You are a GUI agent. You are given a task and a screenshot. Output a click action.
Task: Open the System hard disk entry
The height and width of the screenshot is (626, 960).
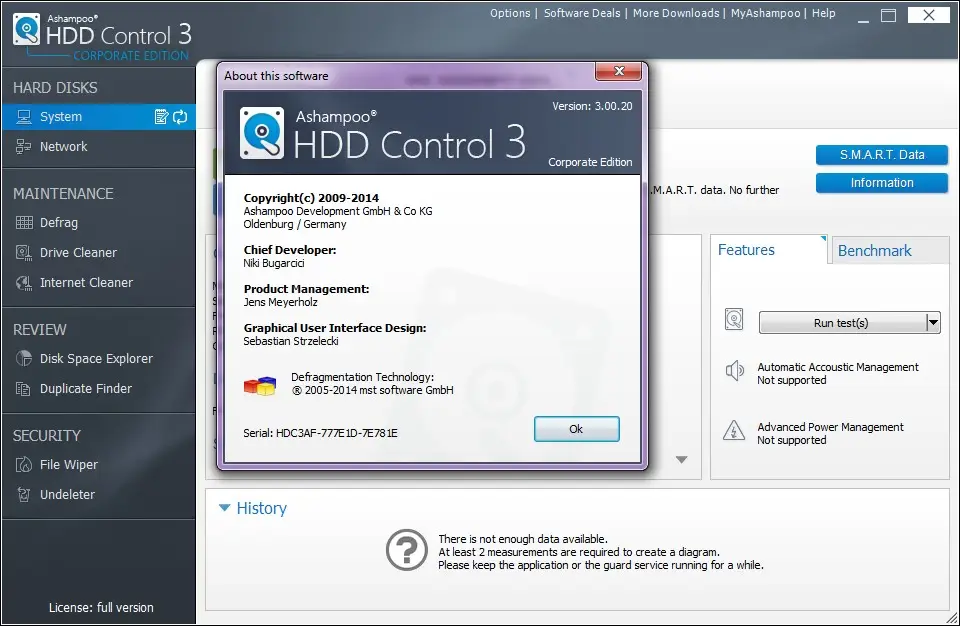pos(99,116)
